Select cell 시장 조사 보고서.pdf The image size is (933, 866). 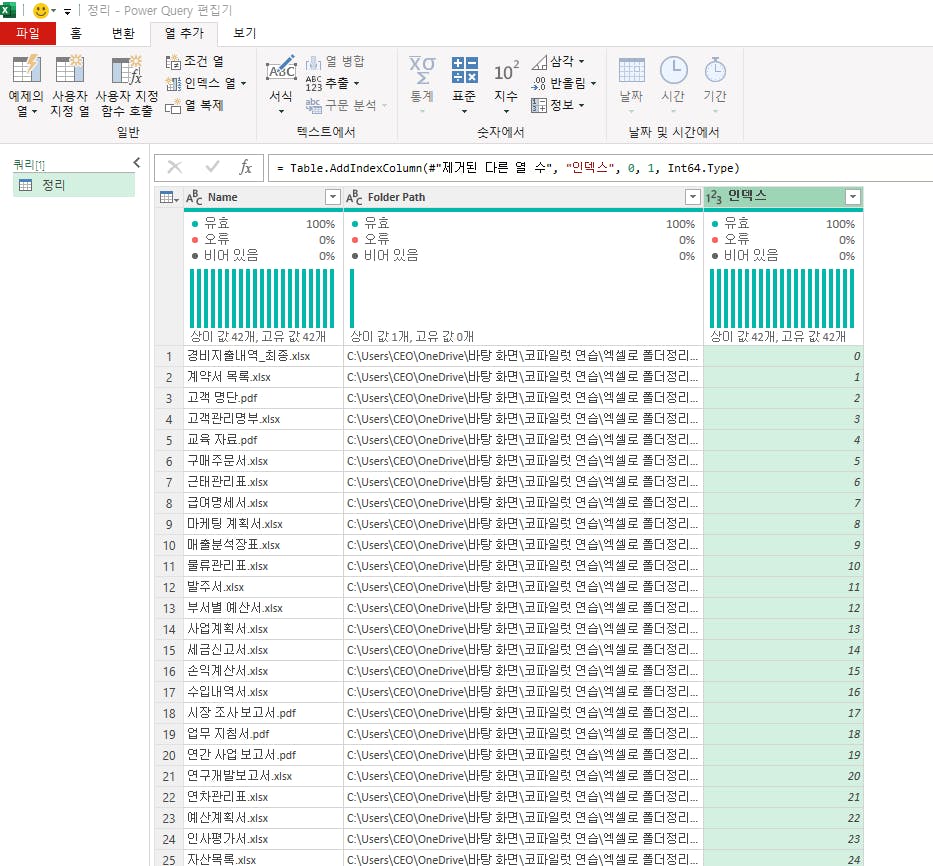(x=263, y=712)
